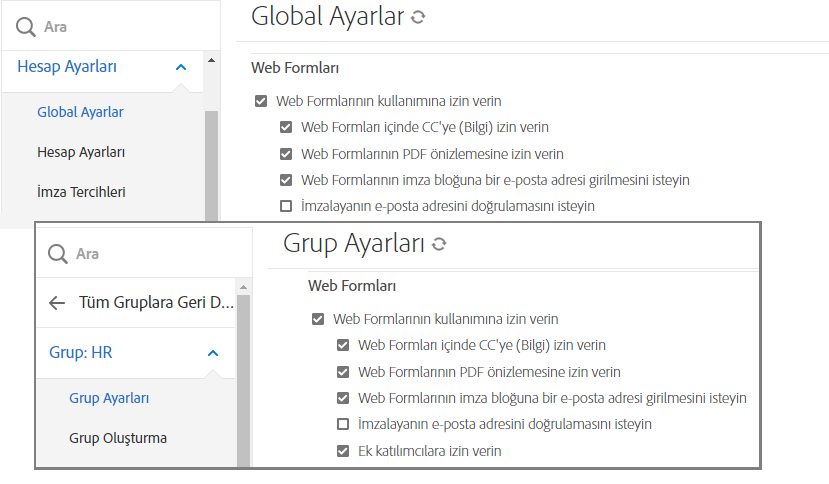Collapse the Grup: HR section chevron

(x=213, y=353)
